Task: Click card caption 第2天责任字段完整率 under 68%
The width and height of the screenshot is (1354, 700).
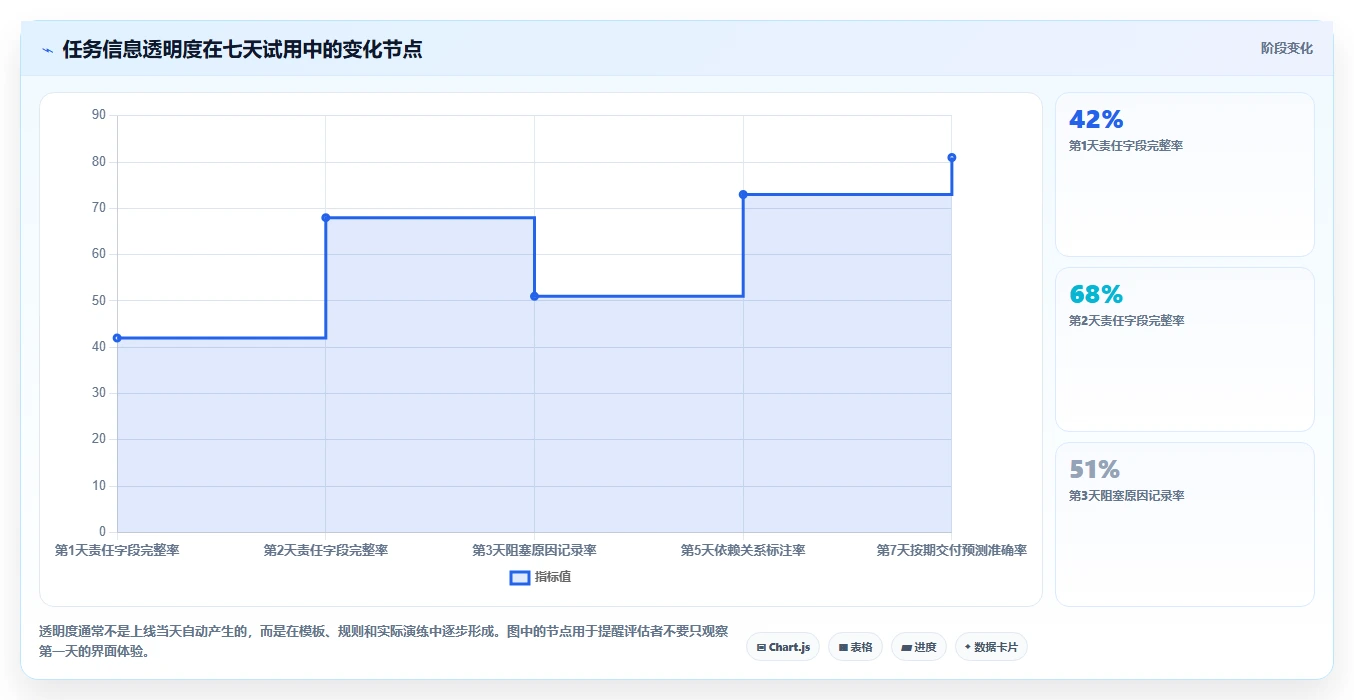Action: point(1126,321)
